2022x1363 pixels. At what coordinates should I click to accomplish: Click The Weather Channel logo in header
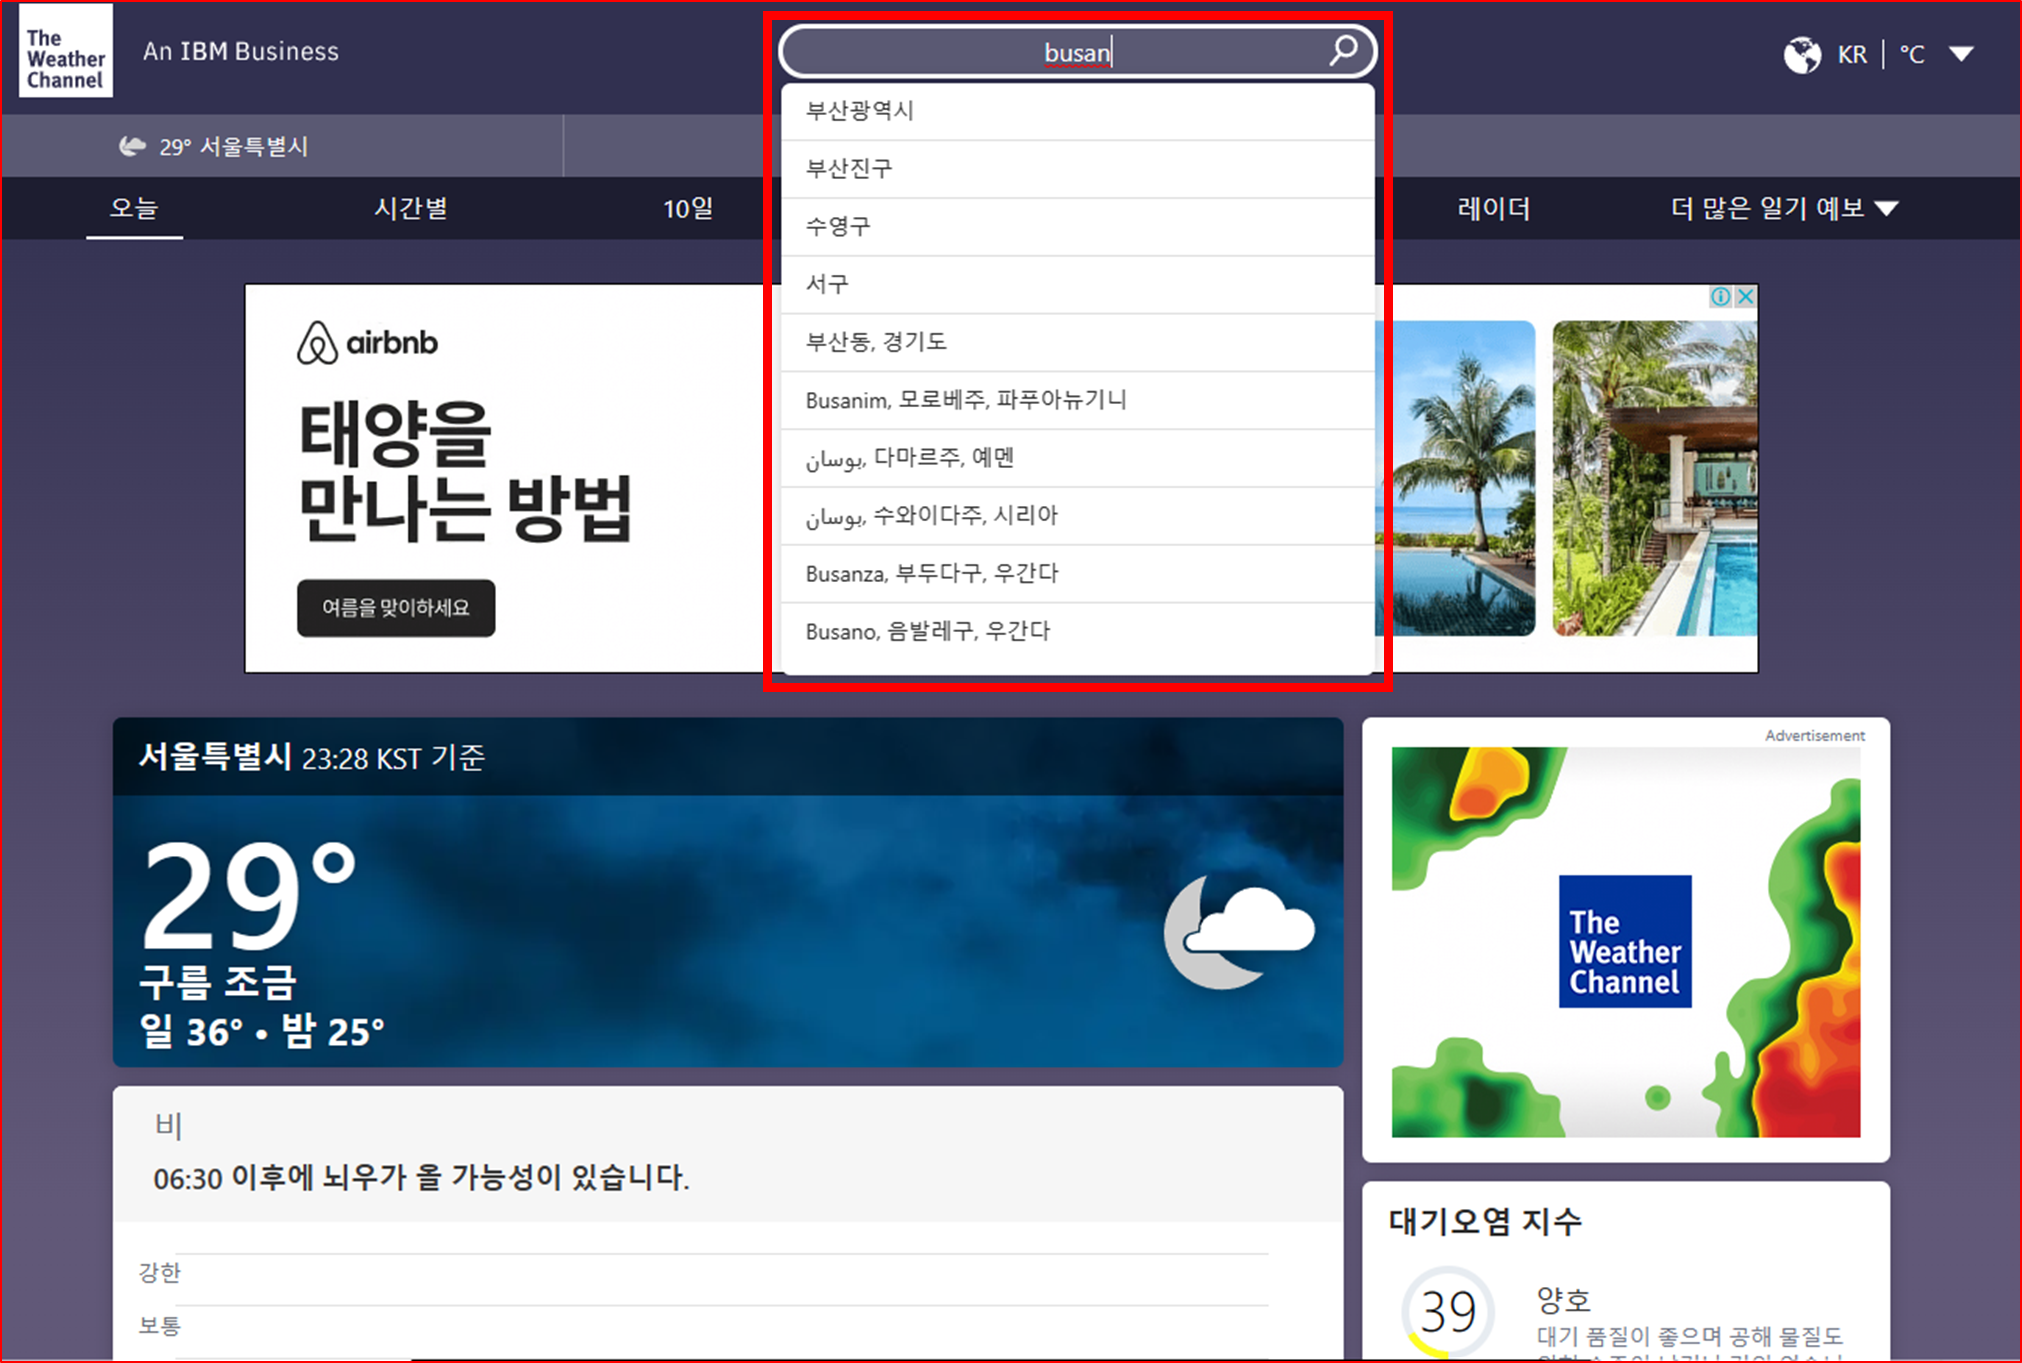coord(65,51)
